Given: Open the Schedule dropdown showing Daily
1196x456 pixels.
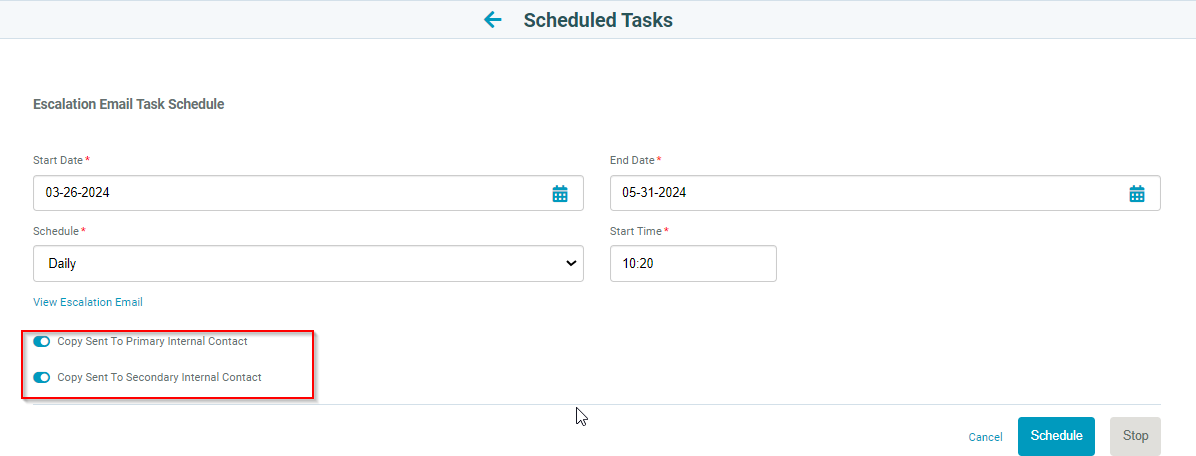Looking at the screenshot, I should (309, 264).
